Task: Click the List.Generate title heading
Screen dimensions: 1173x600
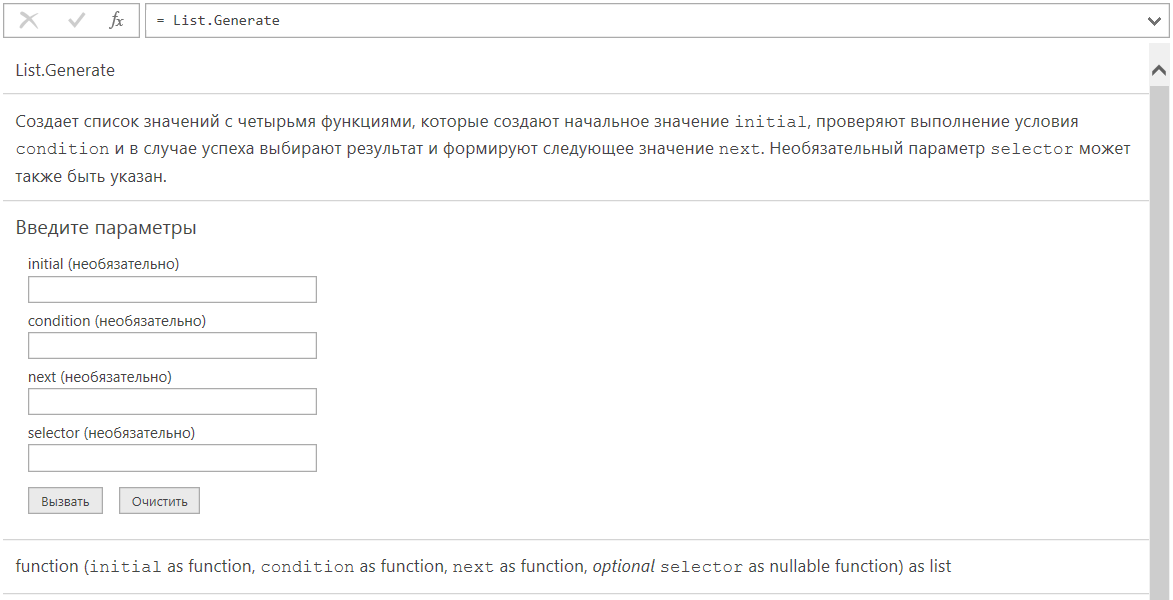Action: click(x=66, y=70)
